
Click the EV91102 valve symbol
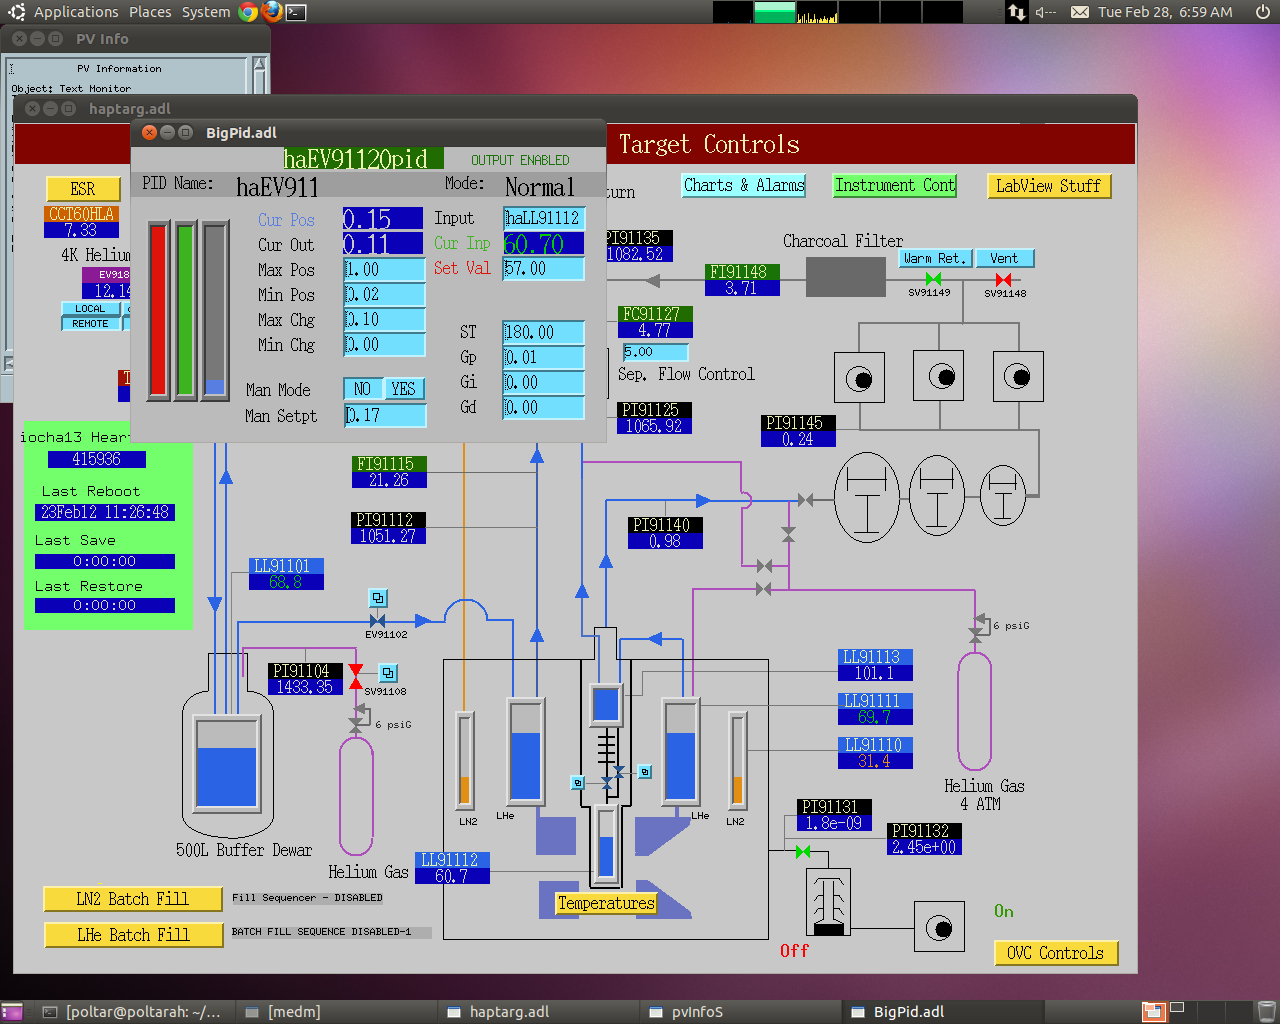click(x=377, y=621)
